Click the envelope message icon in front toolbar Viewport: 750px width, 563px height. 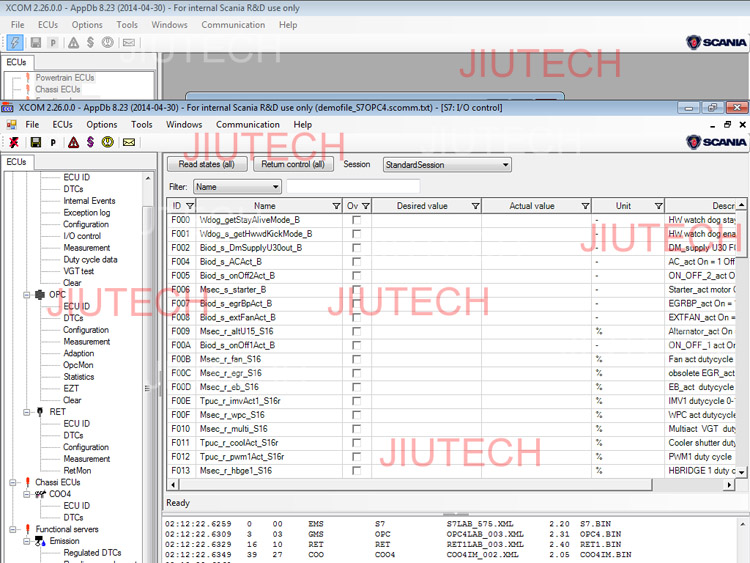(129, 142)
